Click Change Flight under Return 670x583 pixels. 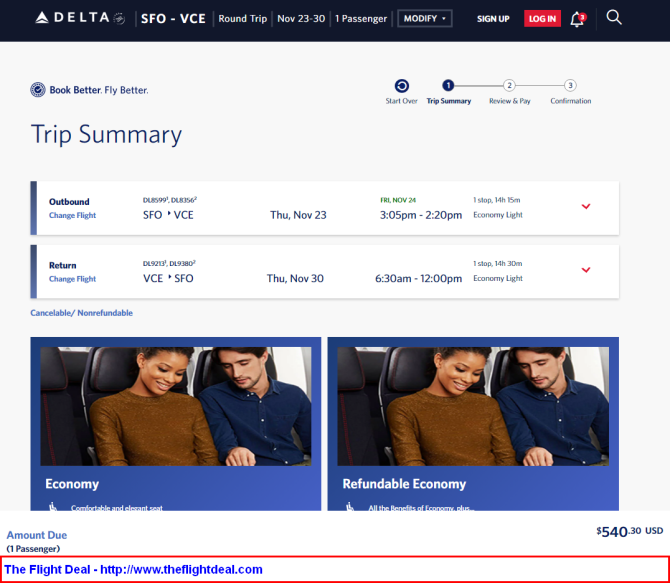[x=73, y=279]
